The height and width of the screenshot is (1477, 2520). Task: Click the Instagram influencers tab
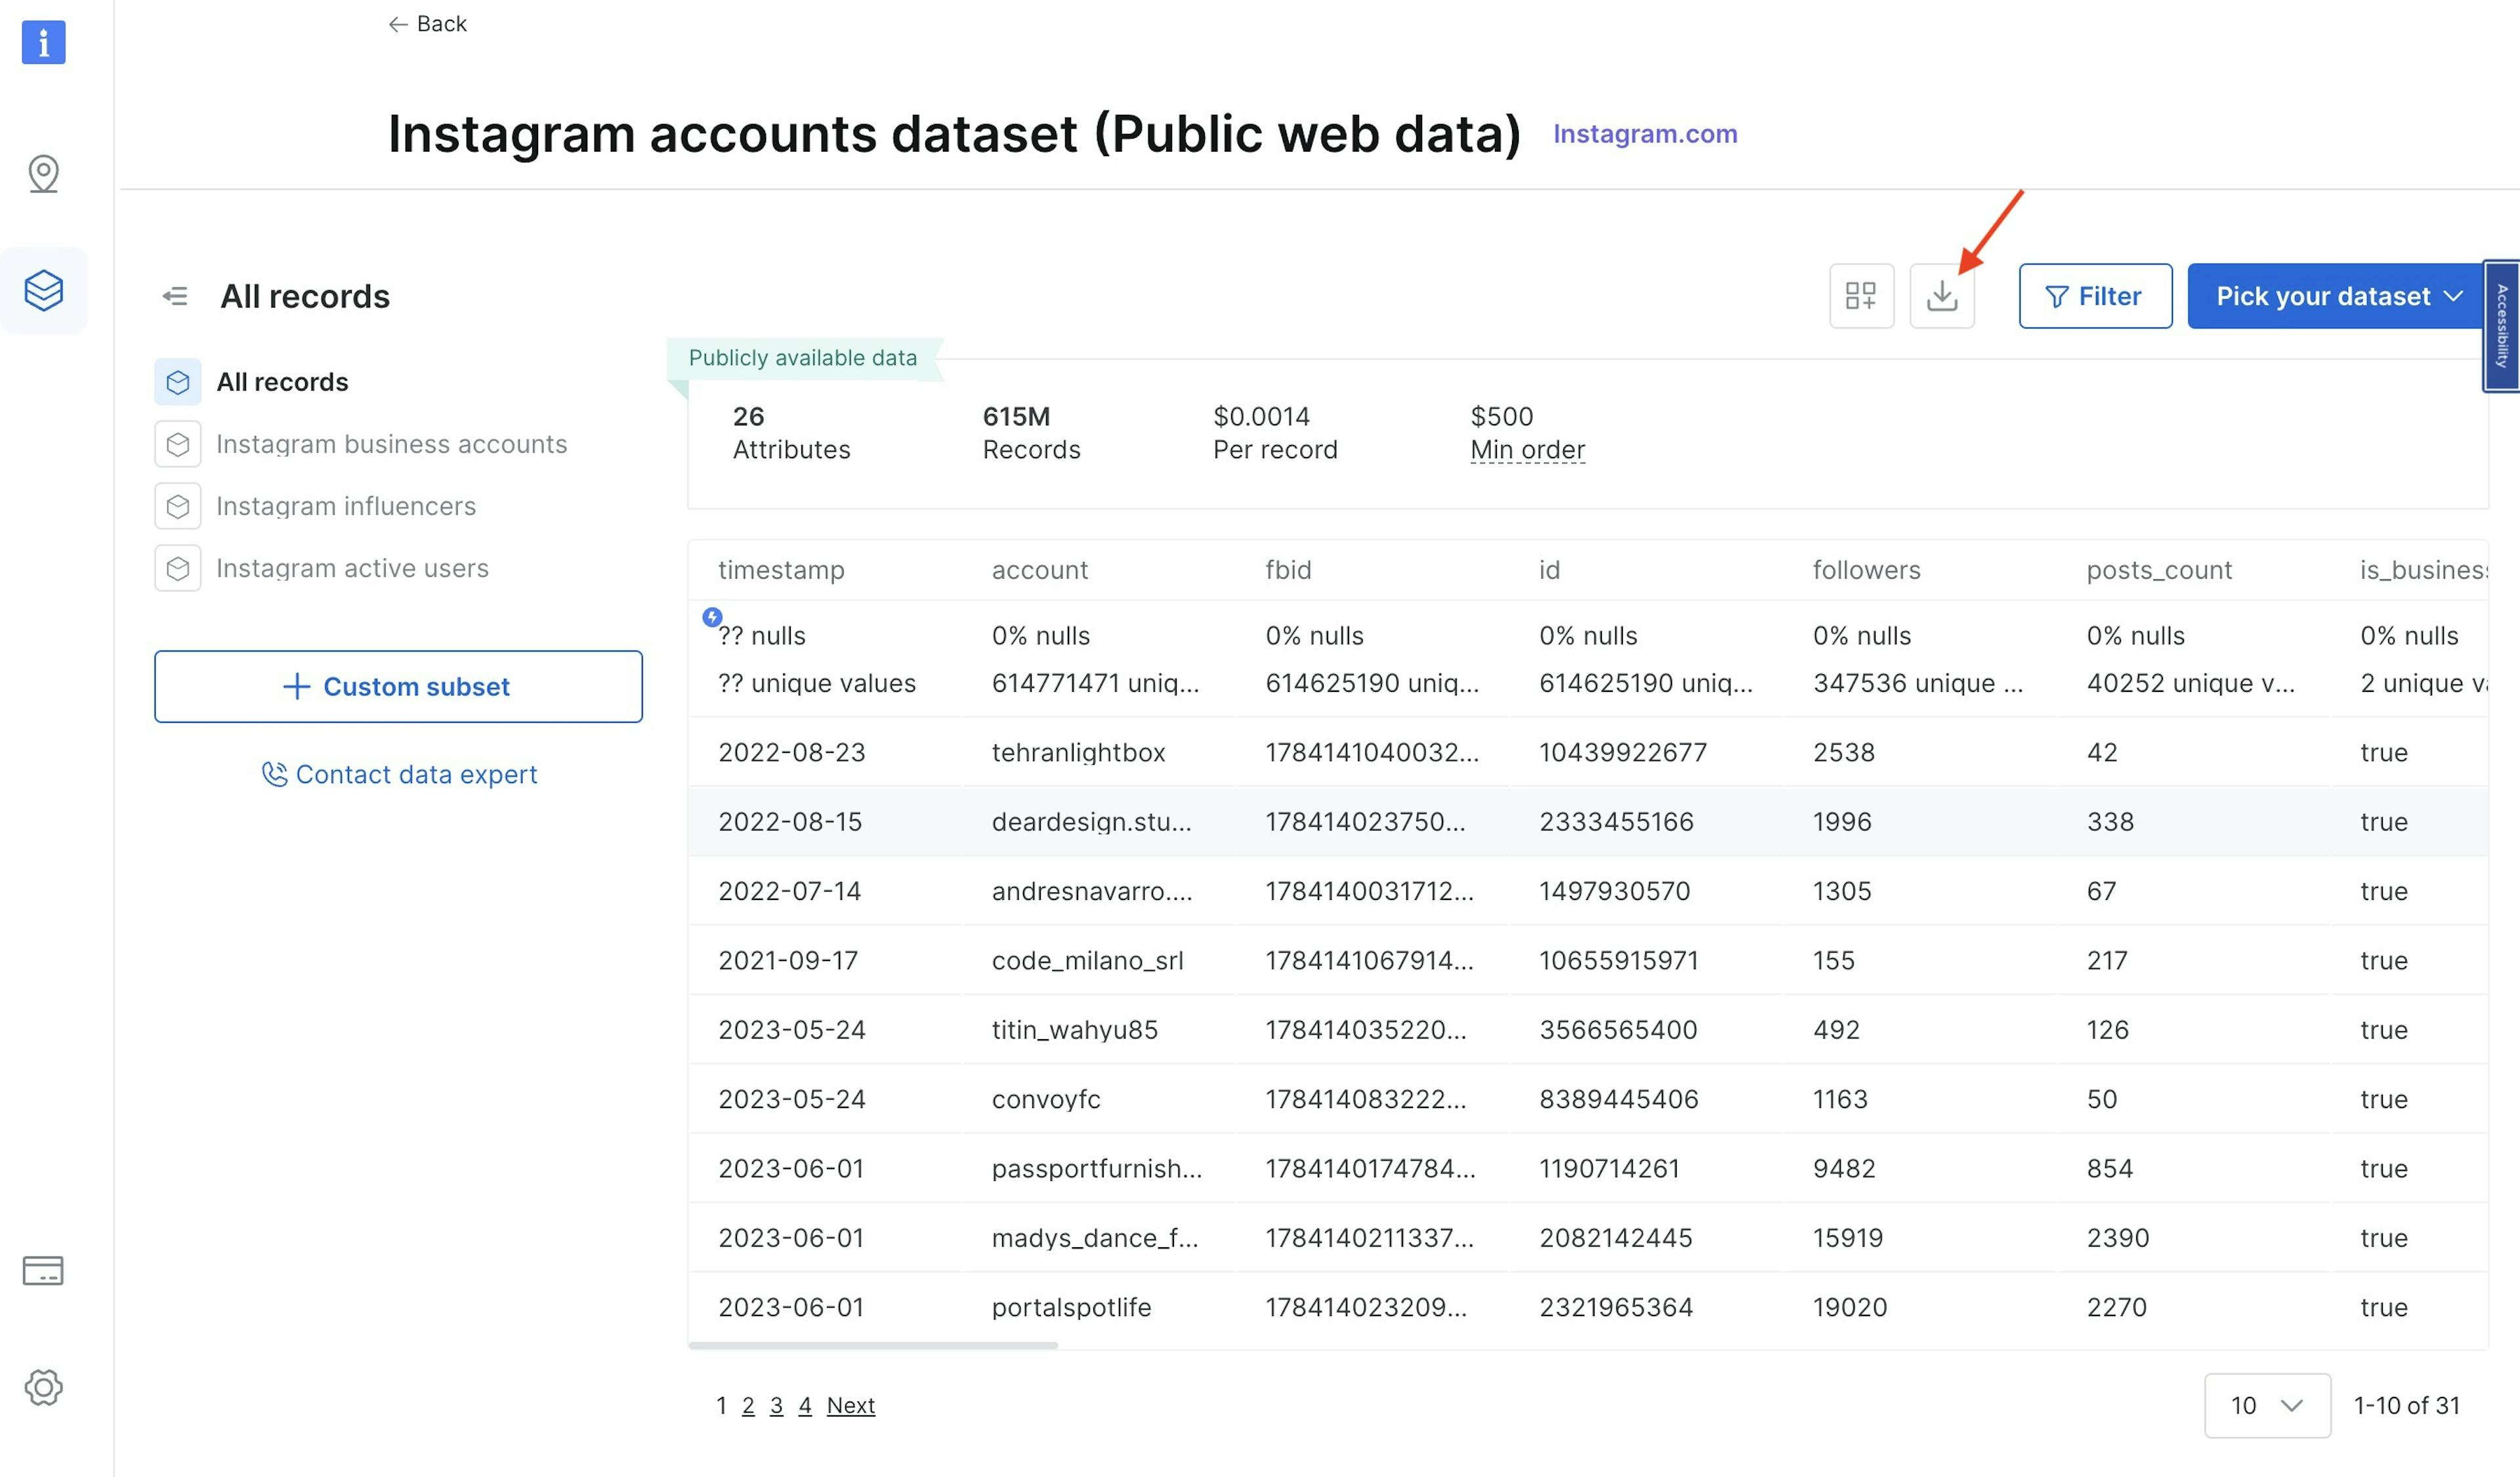[x=346, y=505]
